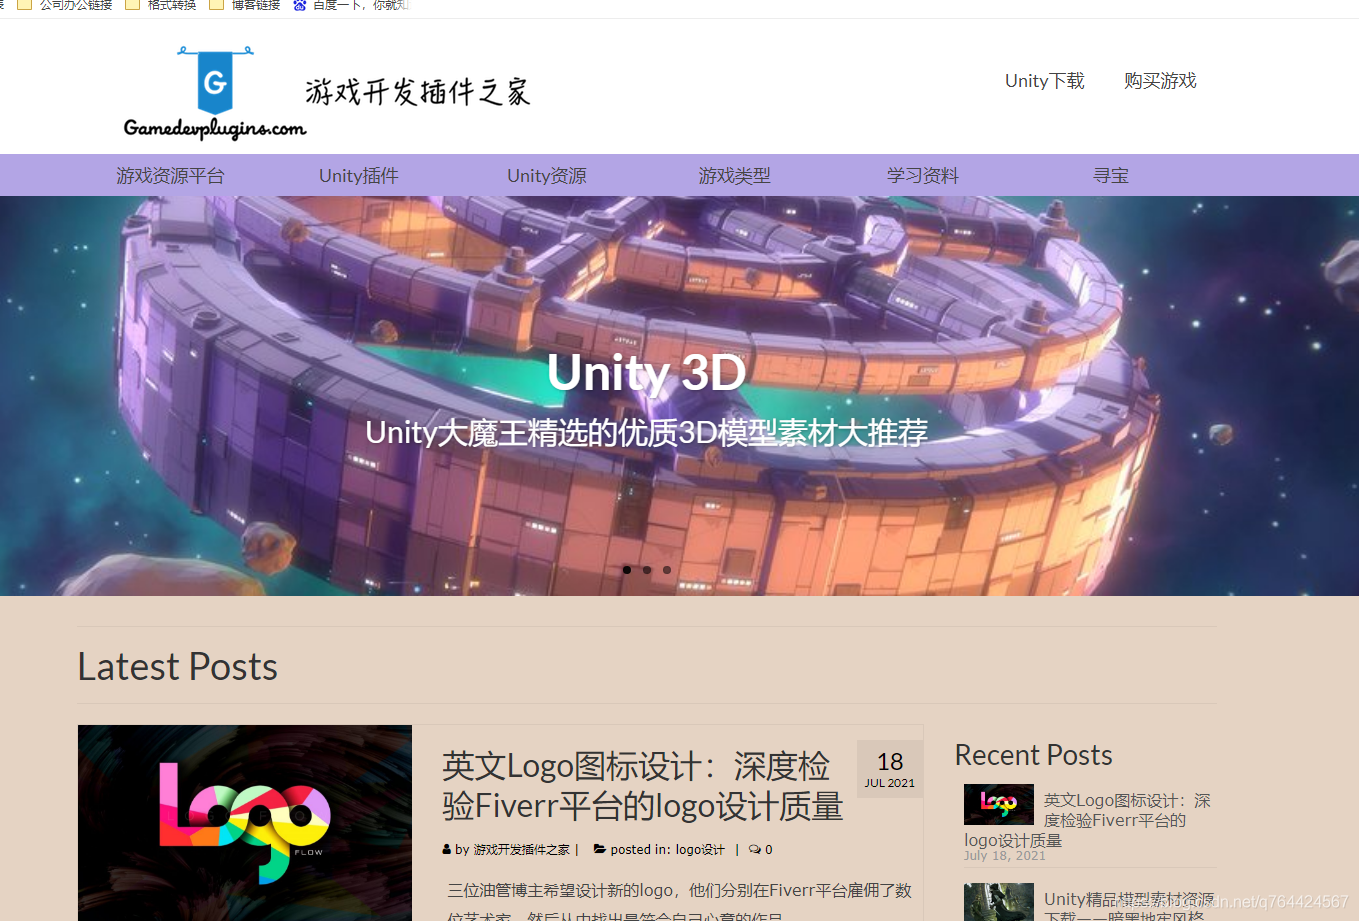Click the author person icon
The image size is (1359, 921).
pyautogui.click(x=446, y=850)
